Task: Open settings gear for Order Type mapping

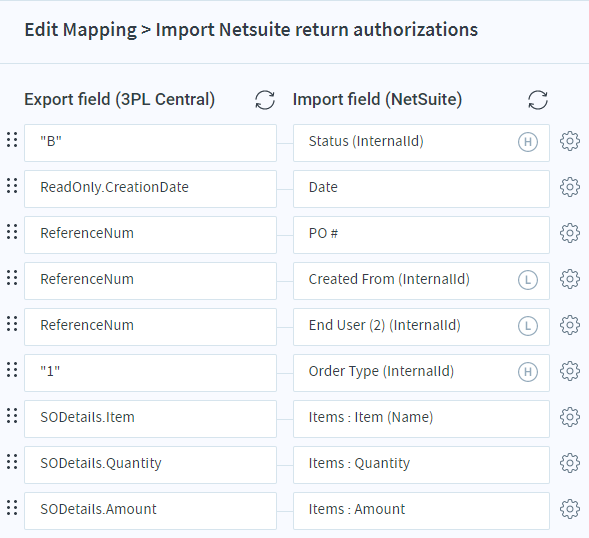Action: point(570,371)
